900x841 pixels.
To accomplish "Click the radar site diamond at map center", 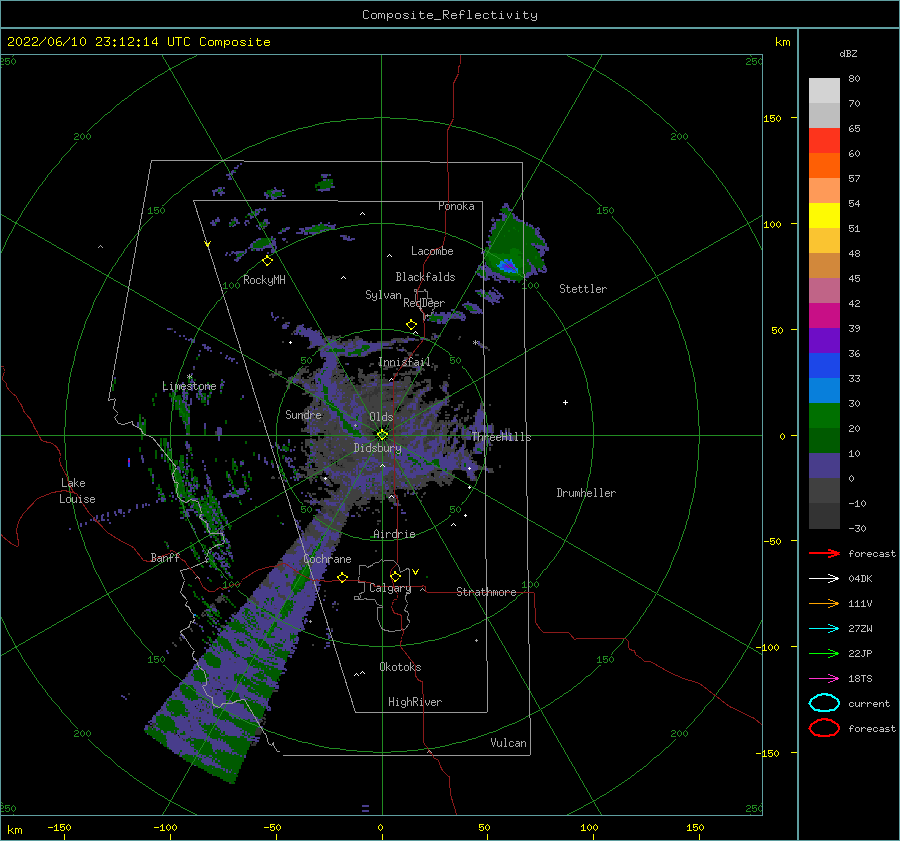I will point(382,435).
